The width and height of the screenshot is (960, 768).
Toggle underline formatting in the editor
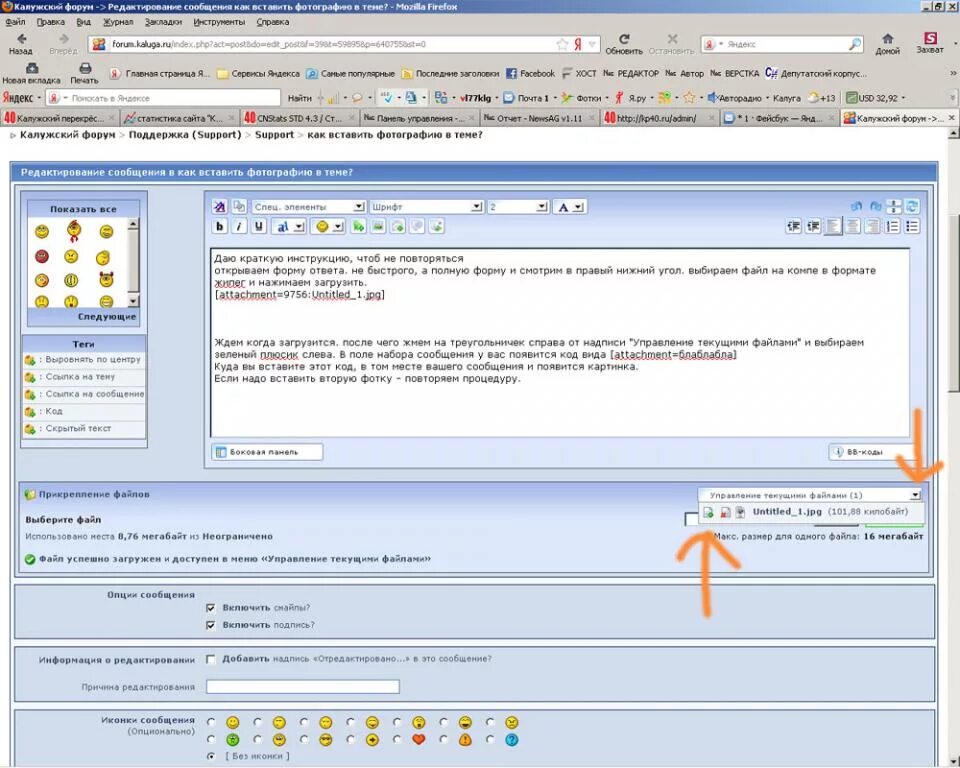coord(259,227)
